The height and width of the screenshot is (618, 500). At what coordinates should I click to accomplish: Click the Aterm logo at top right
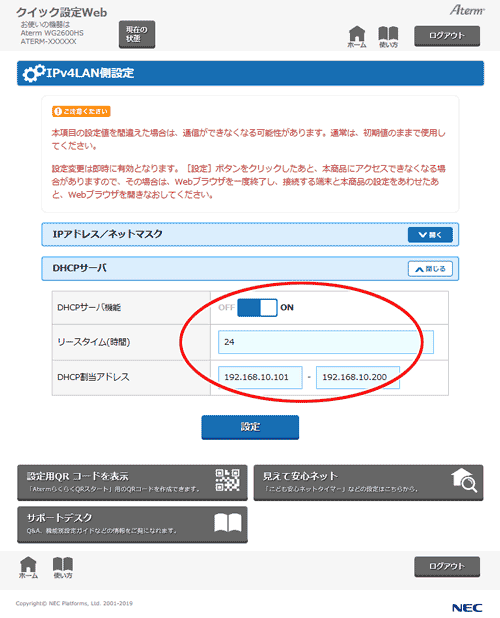pos(467,10)
